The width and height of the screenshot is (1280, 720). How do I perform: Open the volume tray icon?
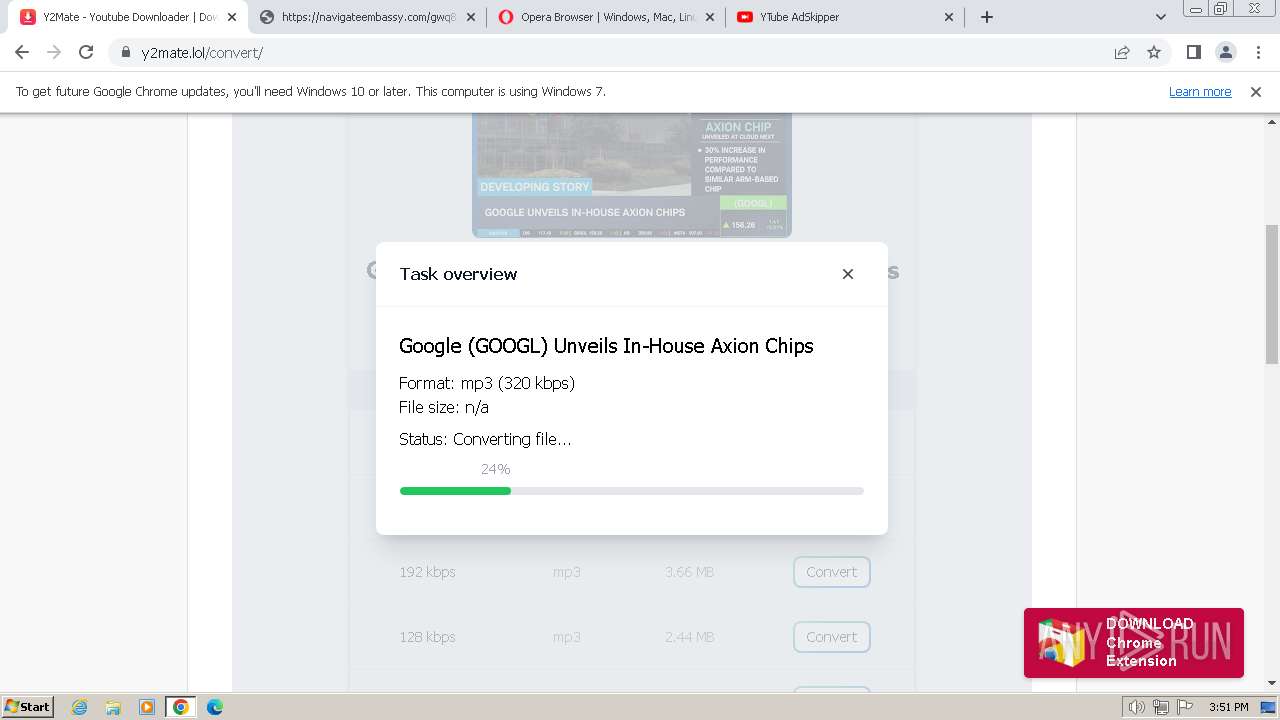pos(1137,707)
